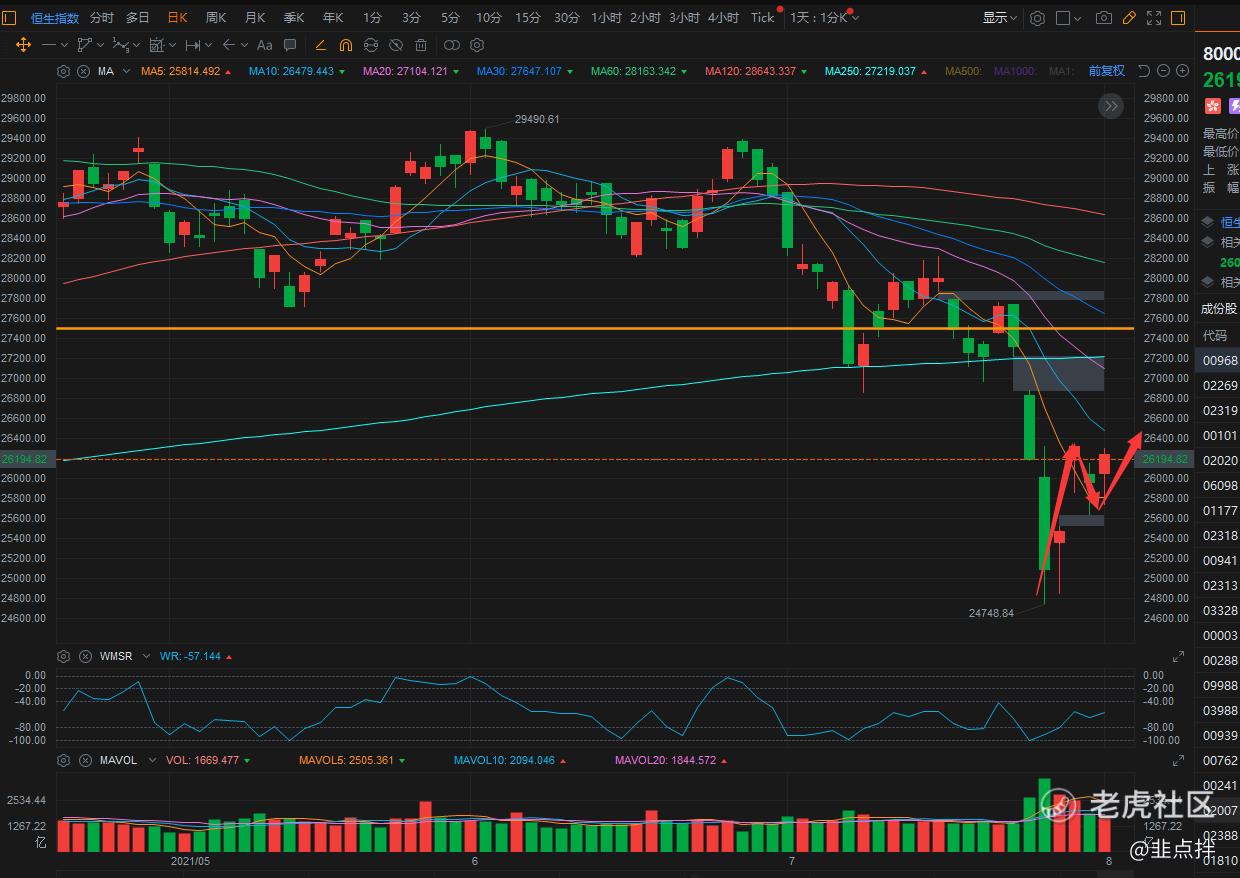The image size is (1240, 878).
Task: Switch to 多日 multi-day tab
Action: (x=138, y=18)
